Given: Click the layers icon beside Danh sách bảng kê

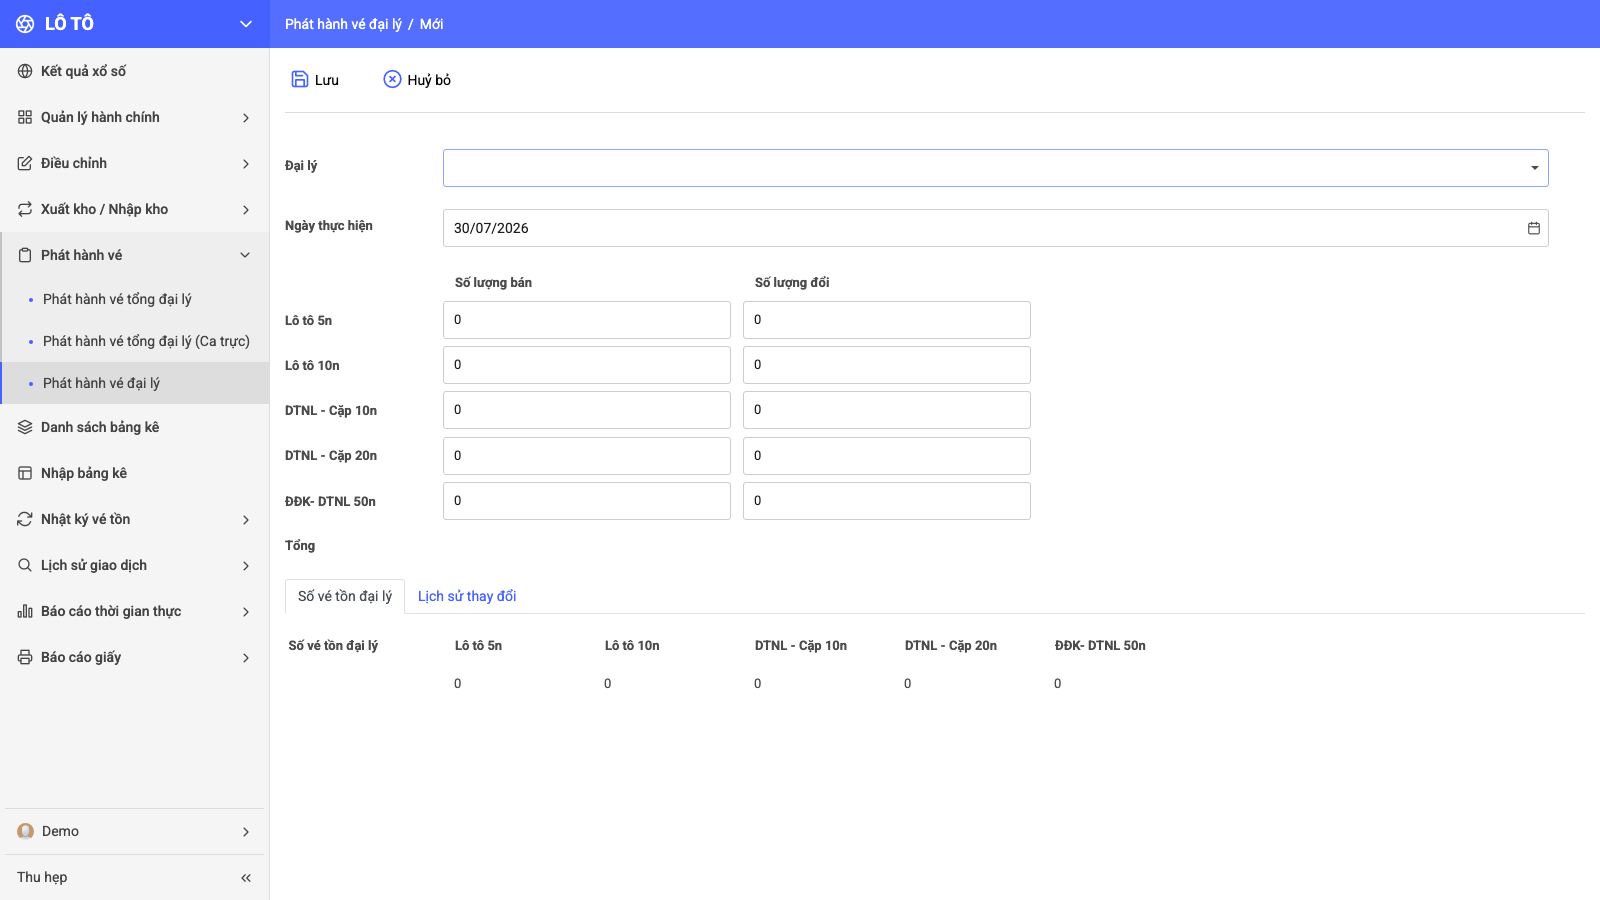Looking at the screenshot, I should tap(25, 427).
